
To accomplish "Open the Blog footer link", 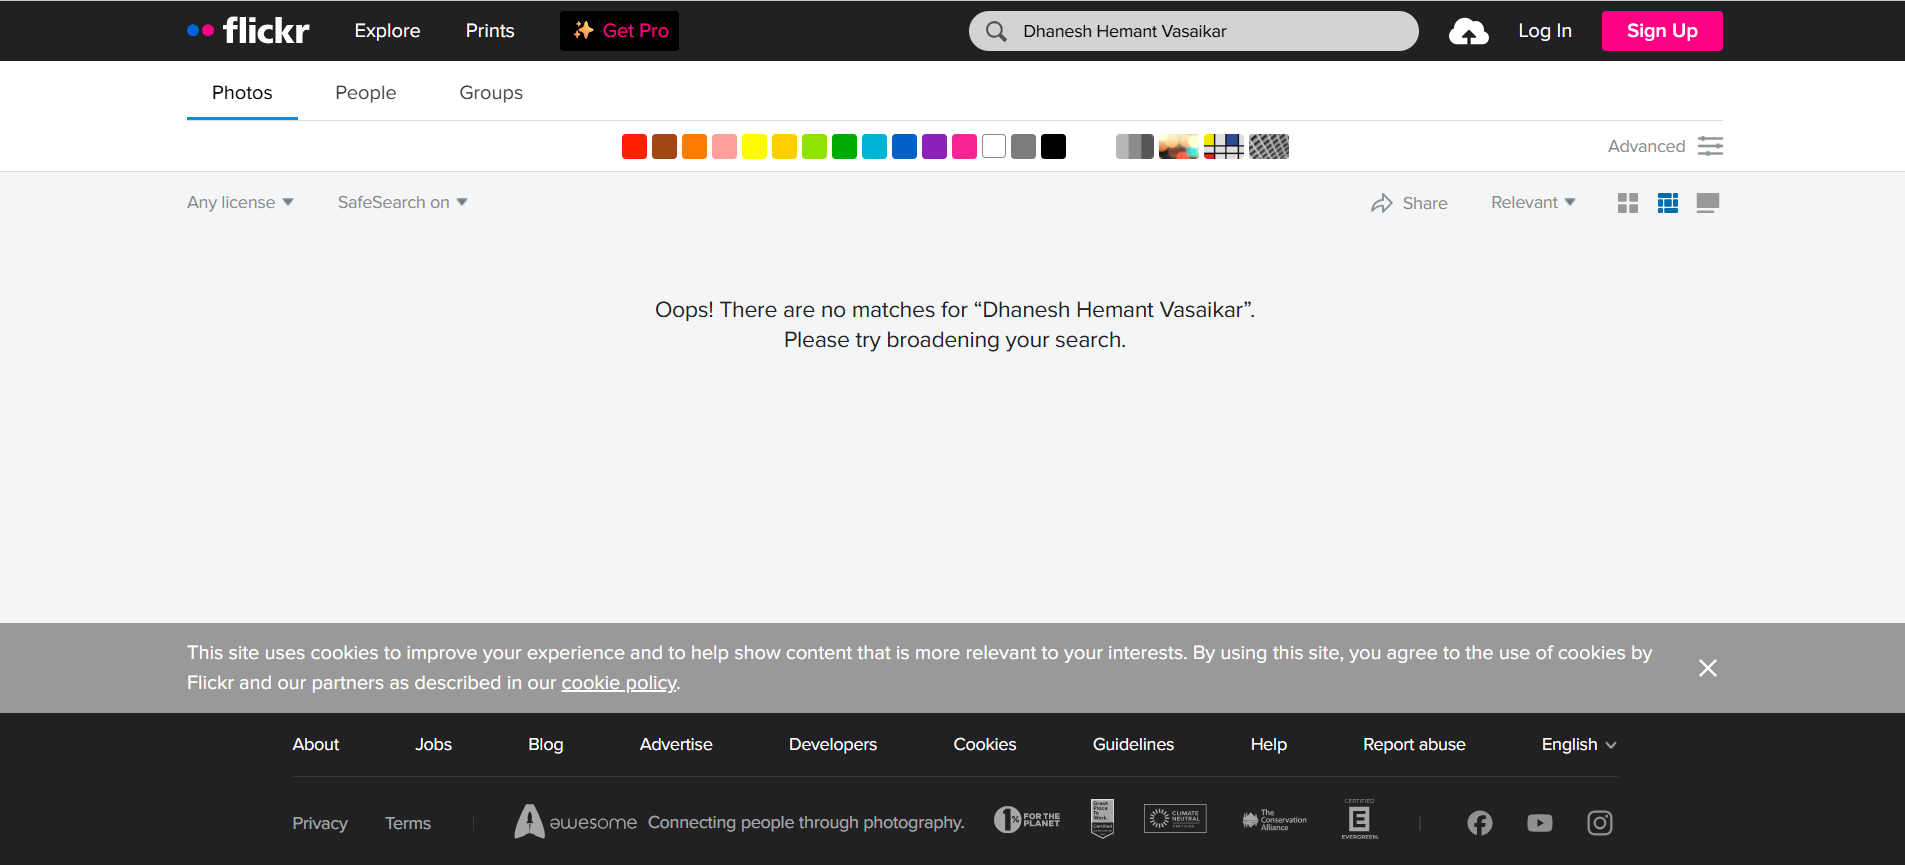I will 546,744.
